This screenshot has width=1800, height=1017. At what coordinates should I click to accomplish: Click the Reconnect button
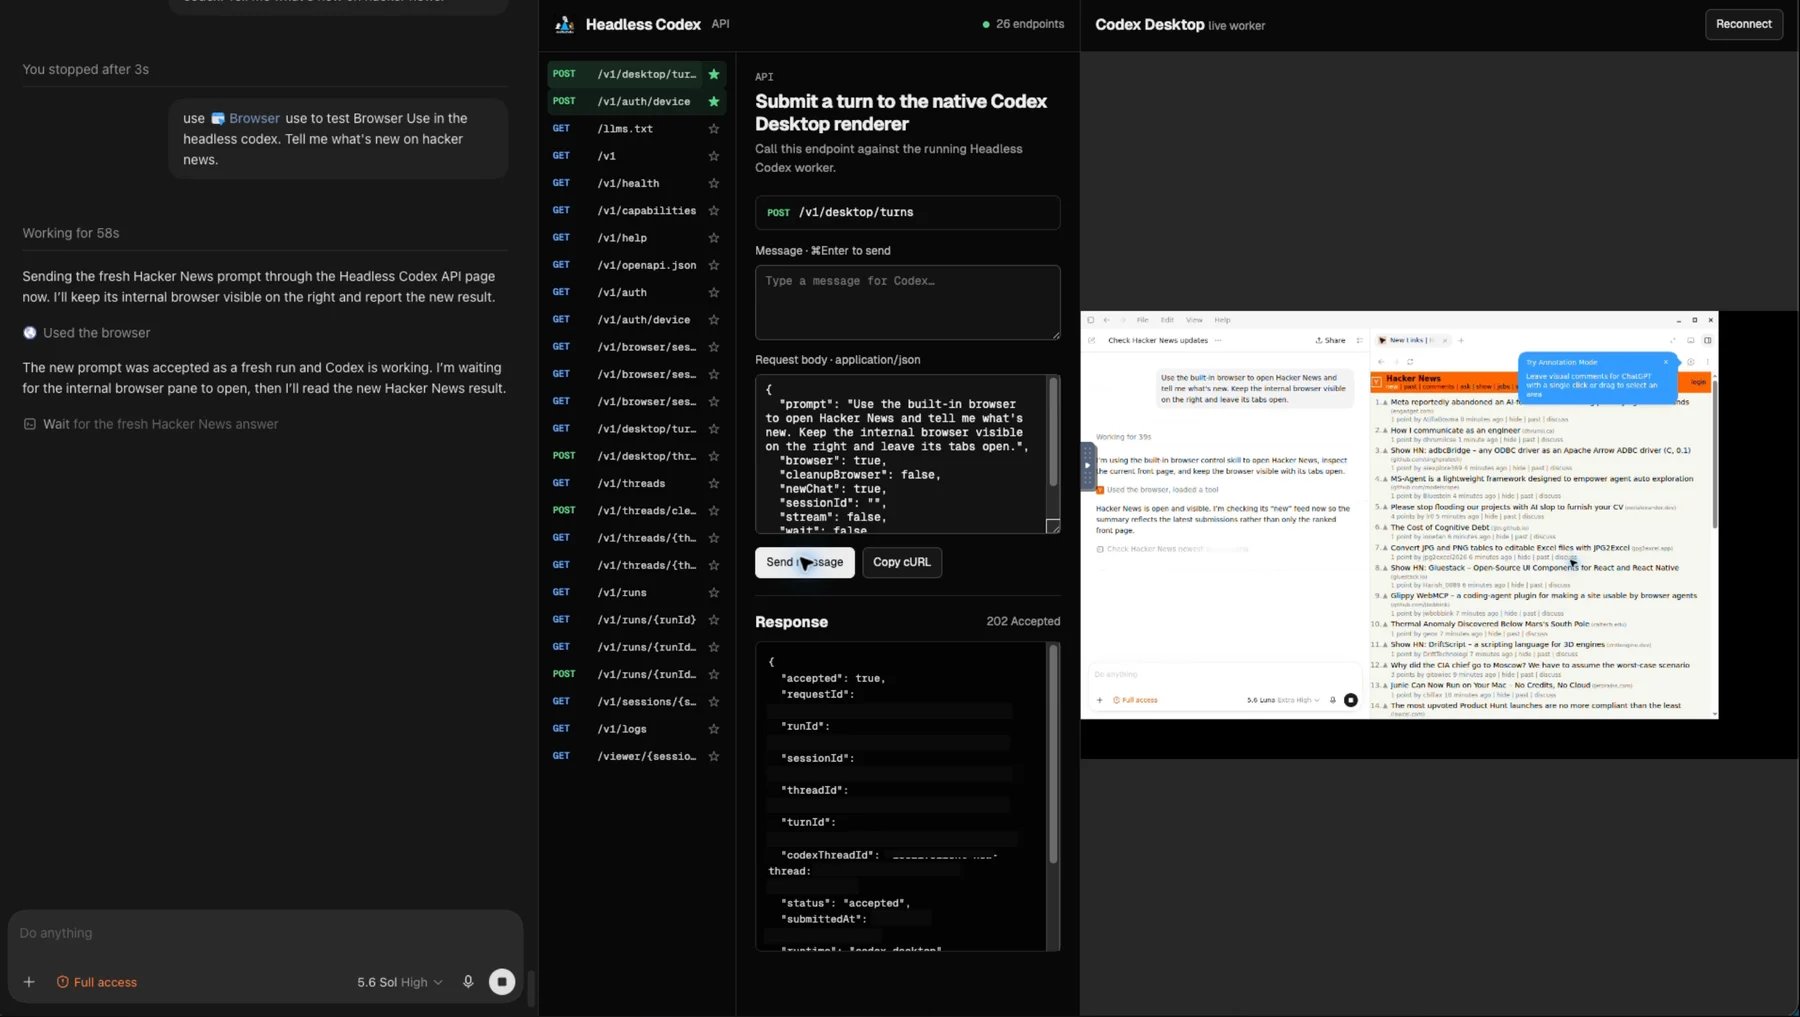point(1743,24)
